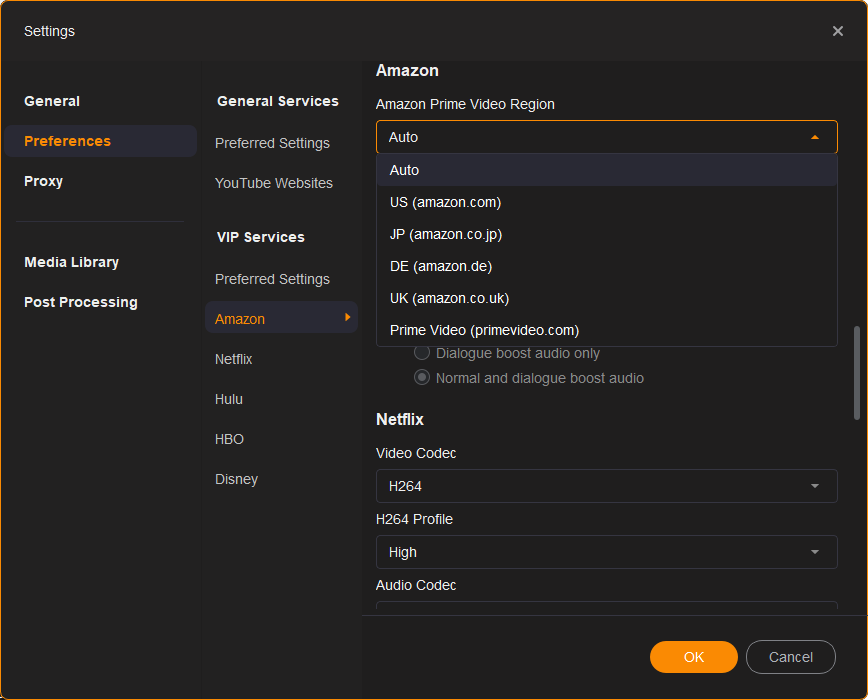The width and height of the screenshot is (868, 700).
Task: Open the General settings tab
Action: click(x=52, y=101)
